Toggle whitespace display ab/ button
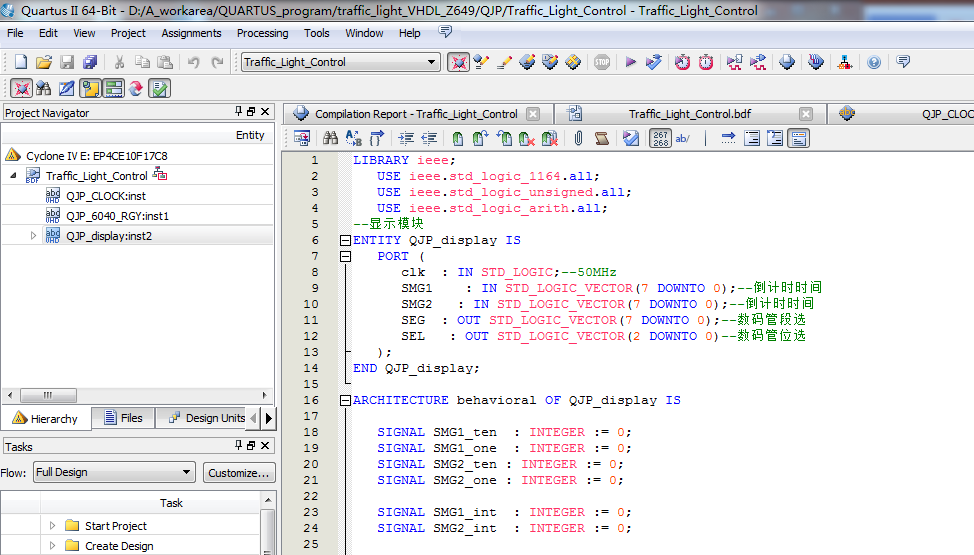This screenshot has height=555, width=974. (683, 138)
